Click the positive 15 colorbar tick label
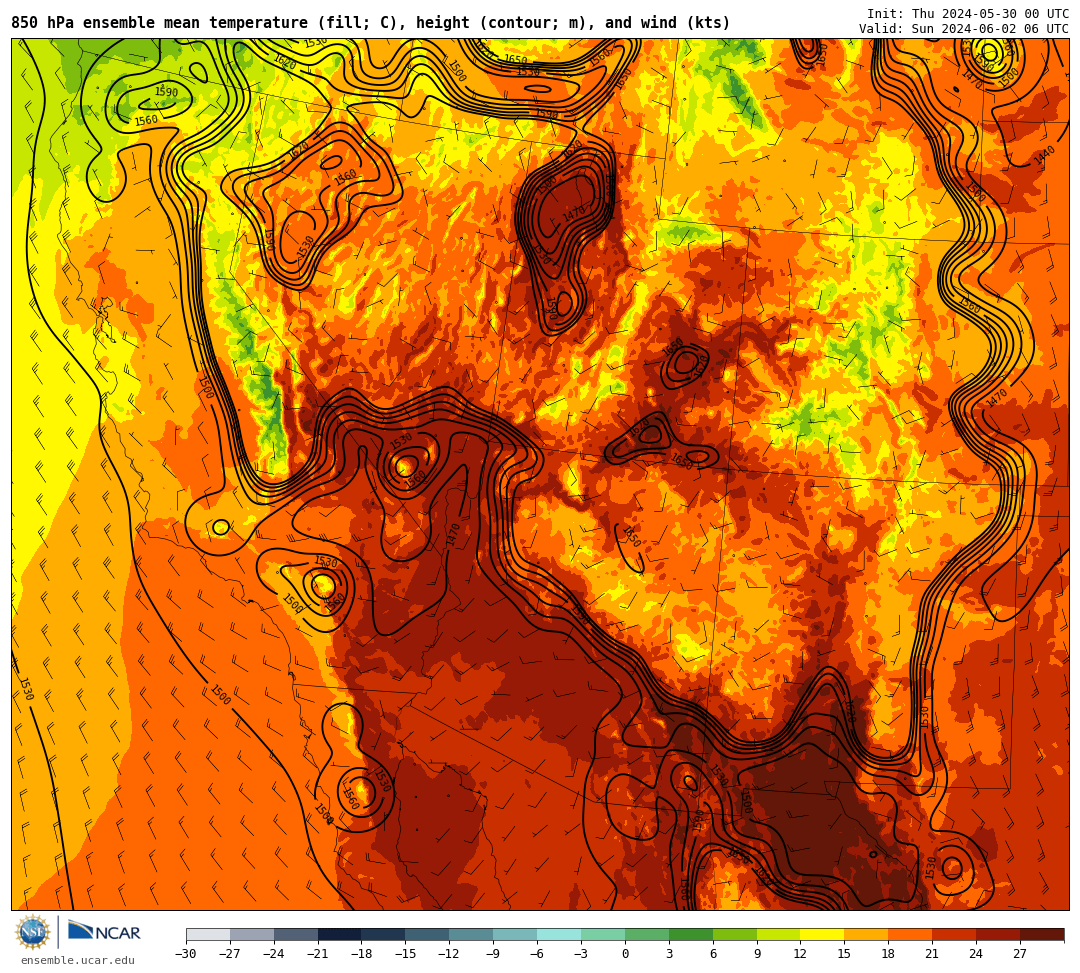Viewport: 1080px width, 973px height. [x=844, y=954]
